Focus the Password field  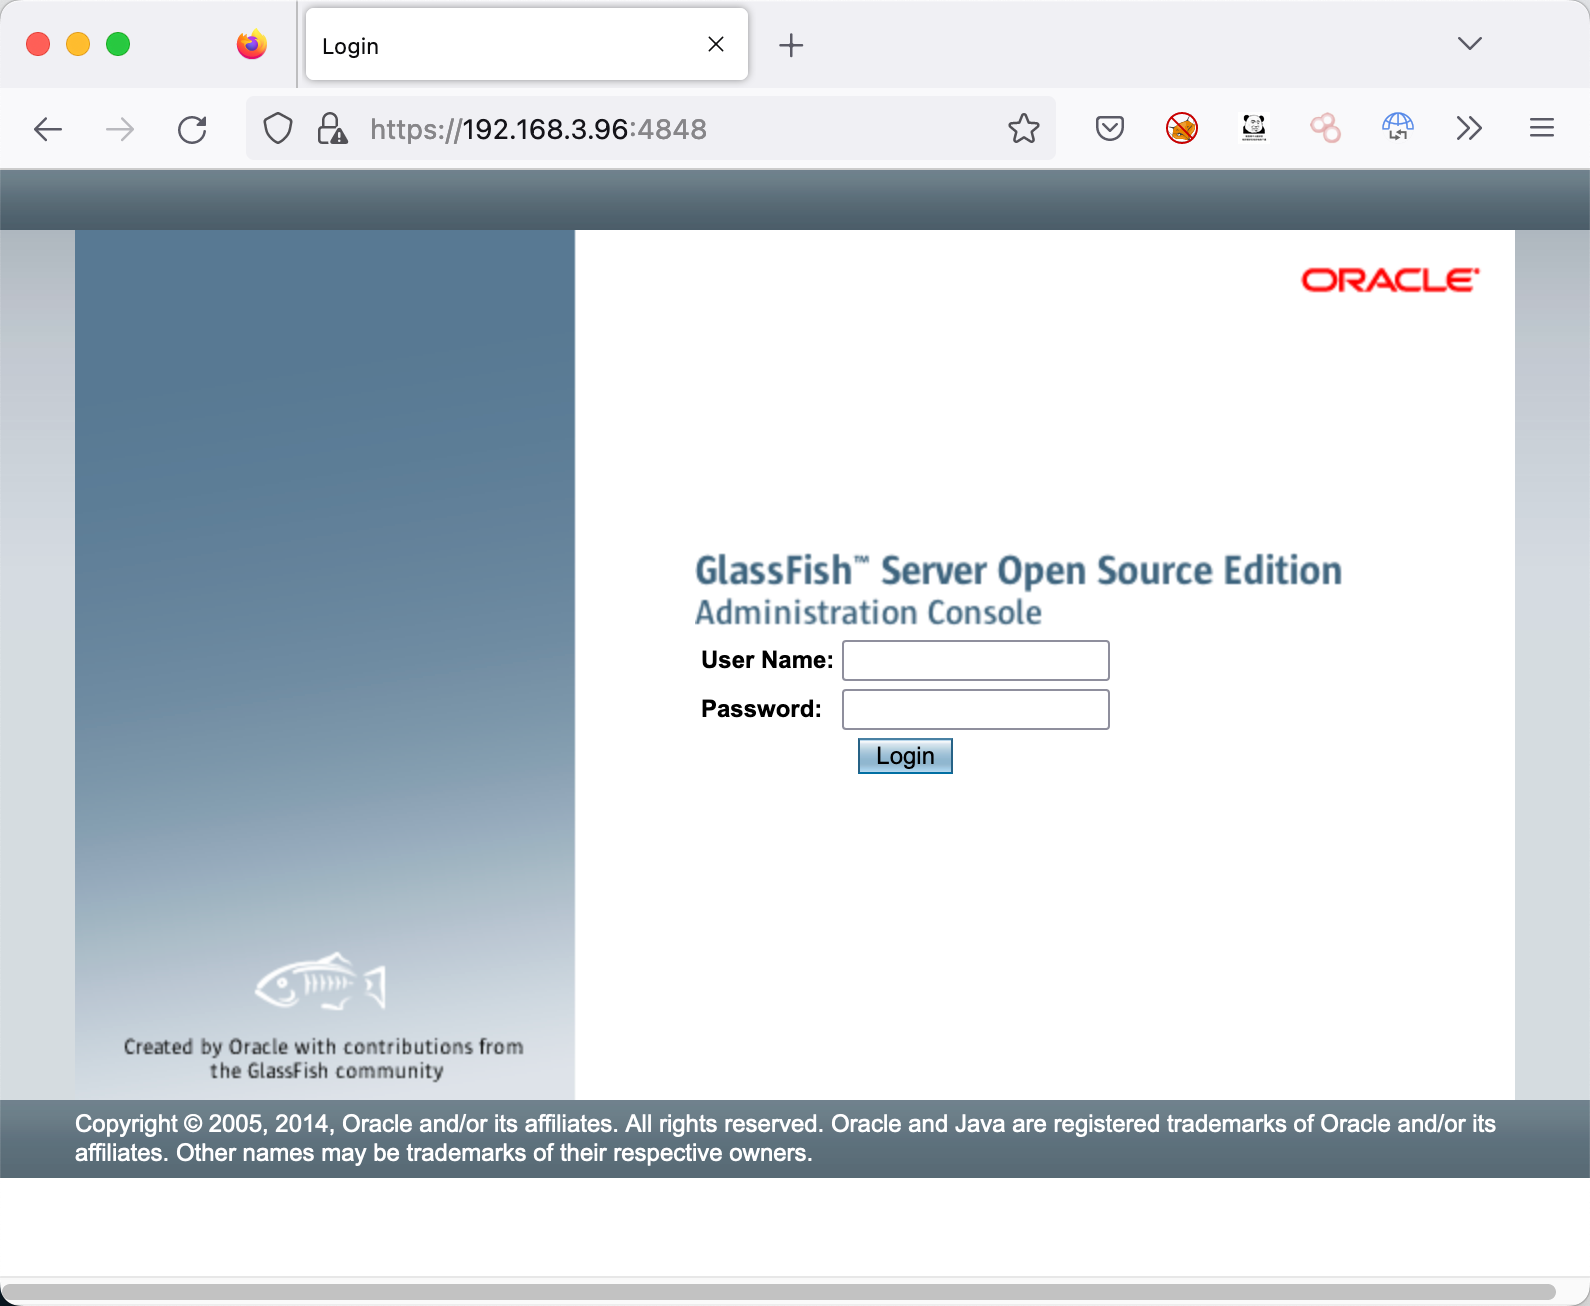pos(975,709)
